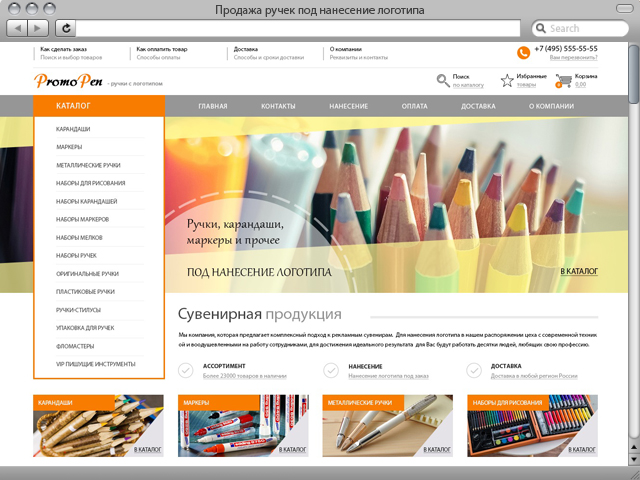Focus the browser Search field
Image resolution: width=640 pixels, height=480 pixels.
point(580,28)
